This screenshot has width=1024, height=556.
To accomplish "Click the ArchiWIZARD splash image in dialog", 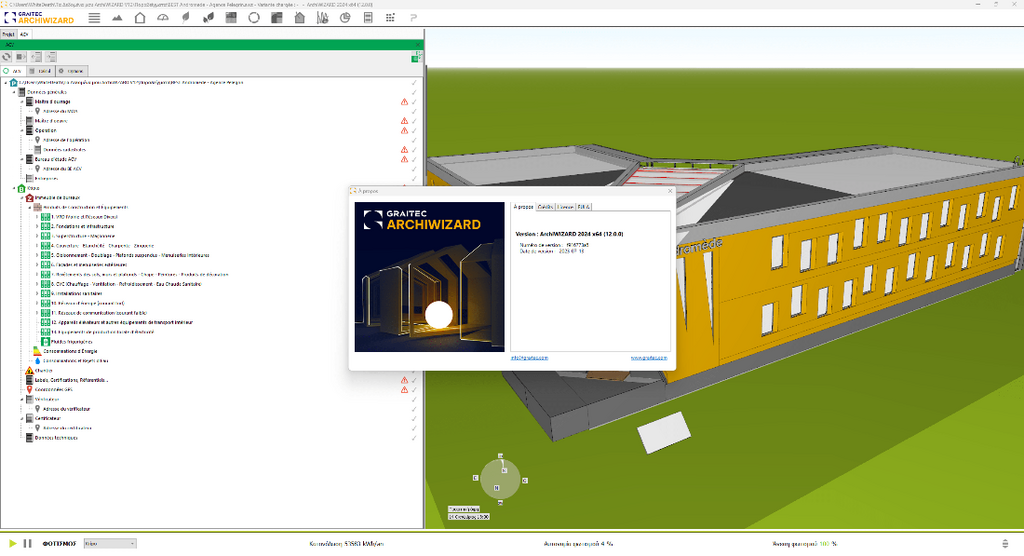I will [429, 277].
